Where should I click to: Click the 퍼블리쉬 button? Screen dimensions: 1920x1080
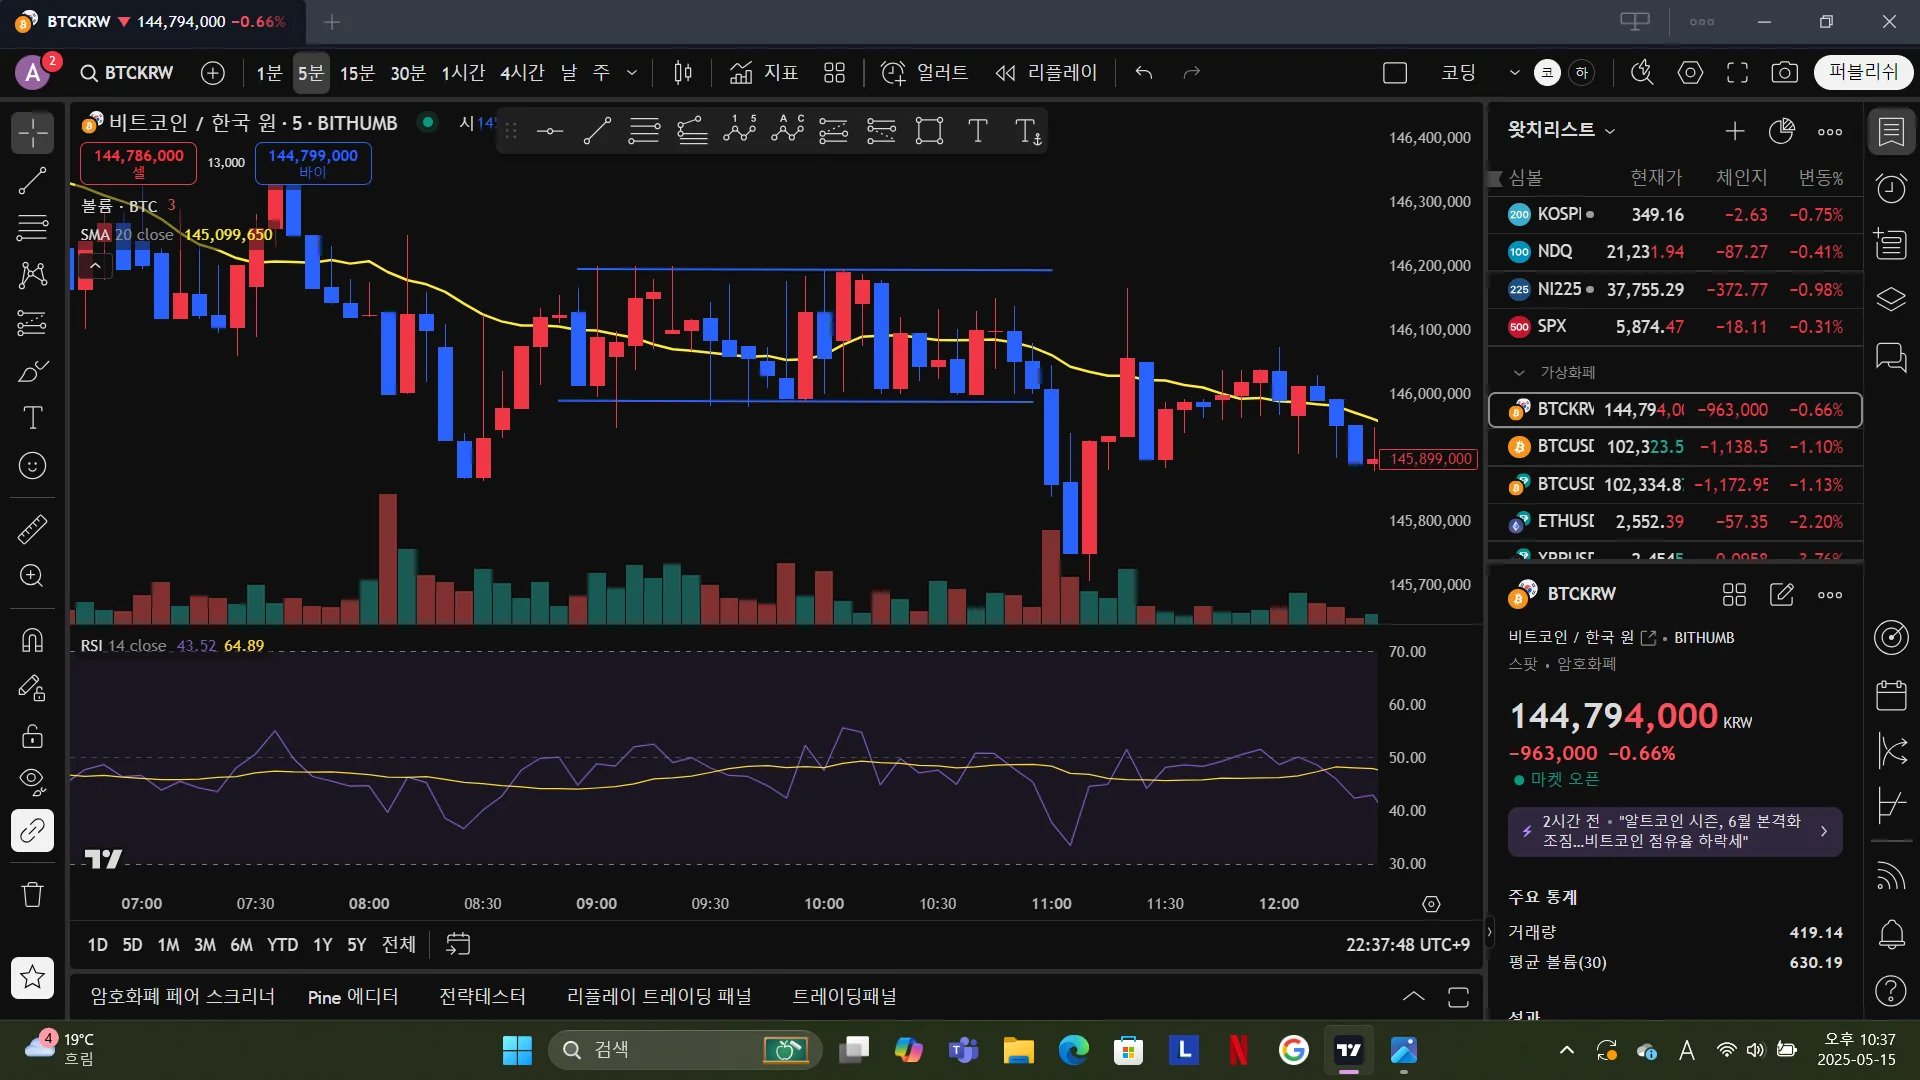[x=1863, y=72]
